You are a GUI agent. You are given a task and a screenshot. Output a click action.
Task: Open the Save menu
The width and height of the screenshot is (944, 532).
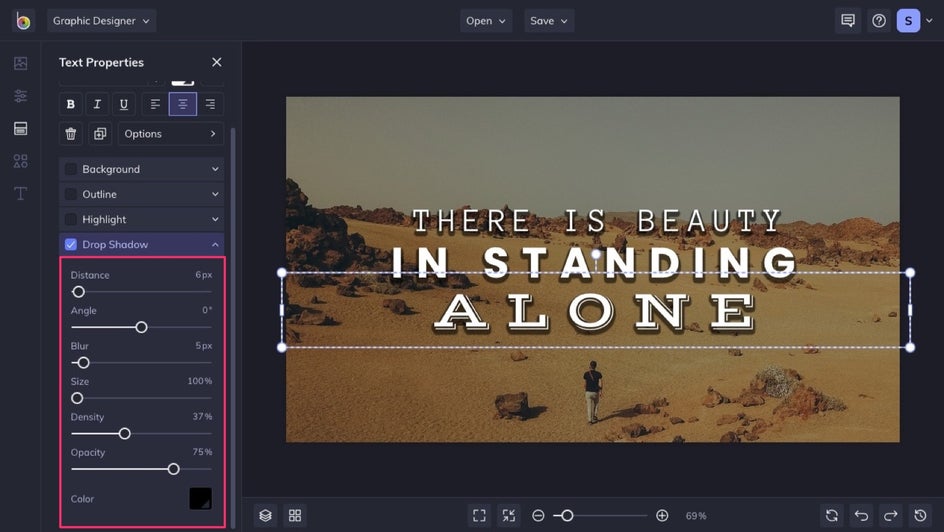click(x=549, y=21)
